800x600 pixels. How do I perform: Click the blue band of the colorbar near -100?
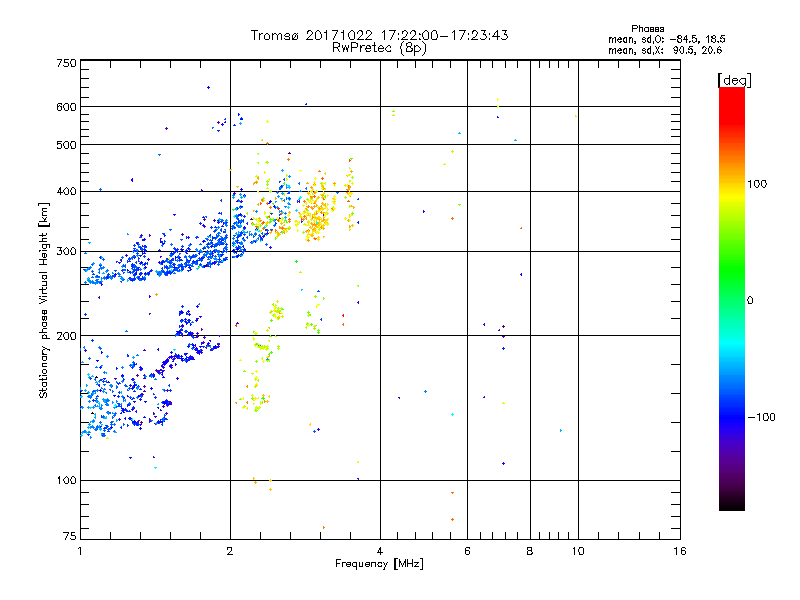(x=732, y=416)
